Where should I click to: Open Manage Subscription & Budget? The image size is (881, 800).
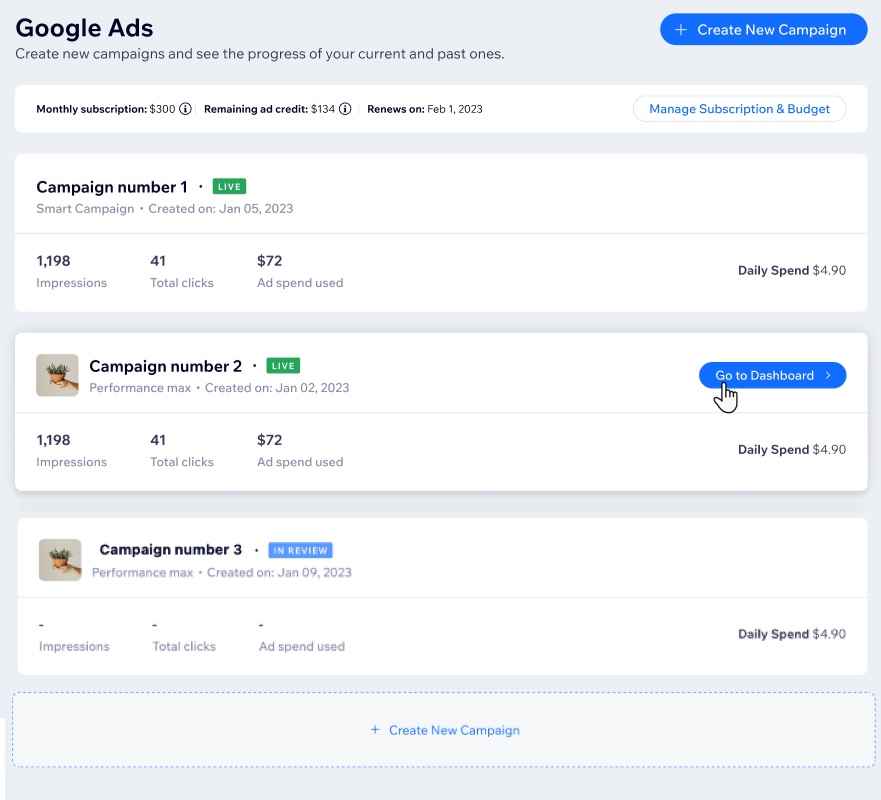tap(739, 109)
